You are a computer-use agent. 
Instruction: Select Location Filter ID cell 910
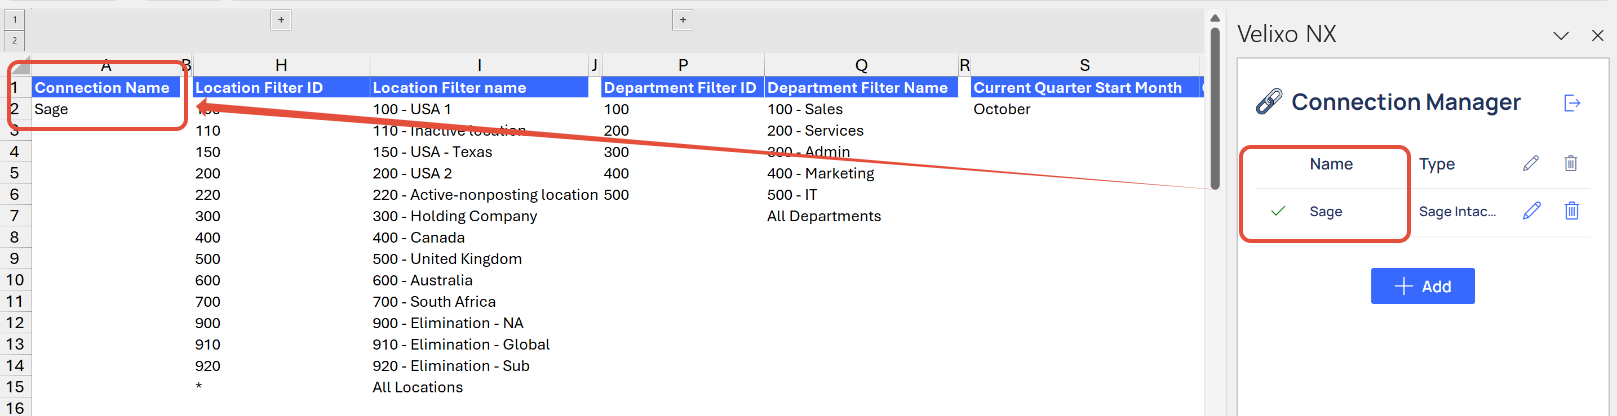(281, 344)
